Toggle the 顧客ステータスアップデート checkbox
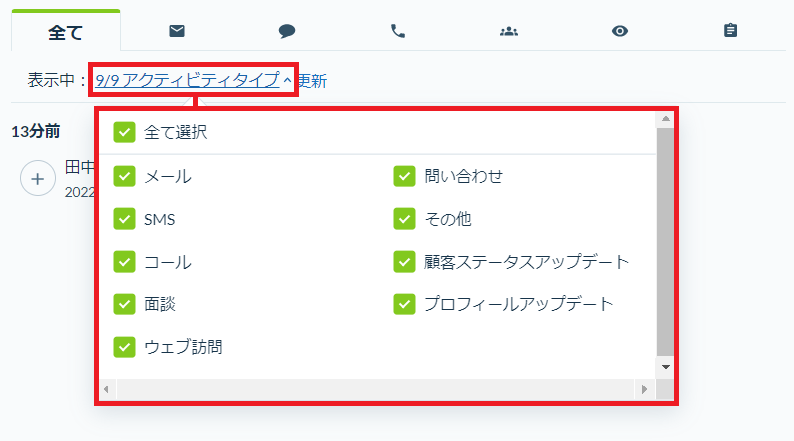The width and height of the screenshot is (794, 441). (404, 262)
